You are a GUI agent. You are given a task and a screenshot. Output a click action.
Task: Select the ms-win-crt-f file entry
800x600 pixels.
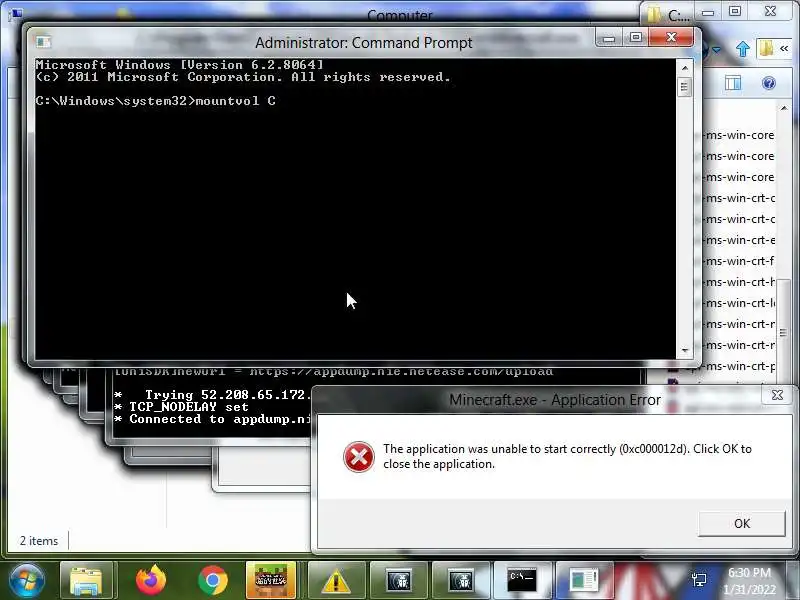(x=739, y=261)
